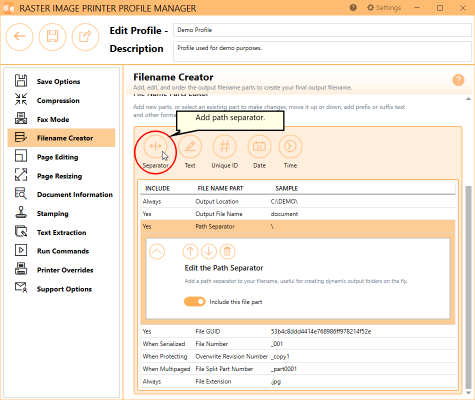Click the SAMPLE column header
The width and height of the screenshot is (475, 400).
[x=287, y=188]
